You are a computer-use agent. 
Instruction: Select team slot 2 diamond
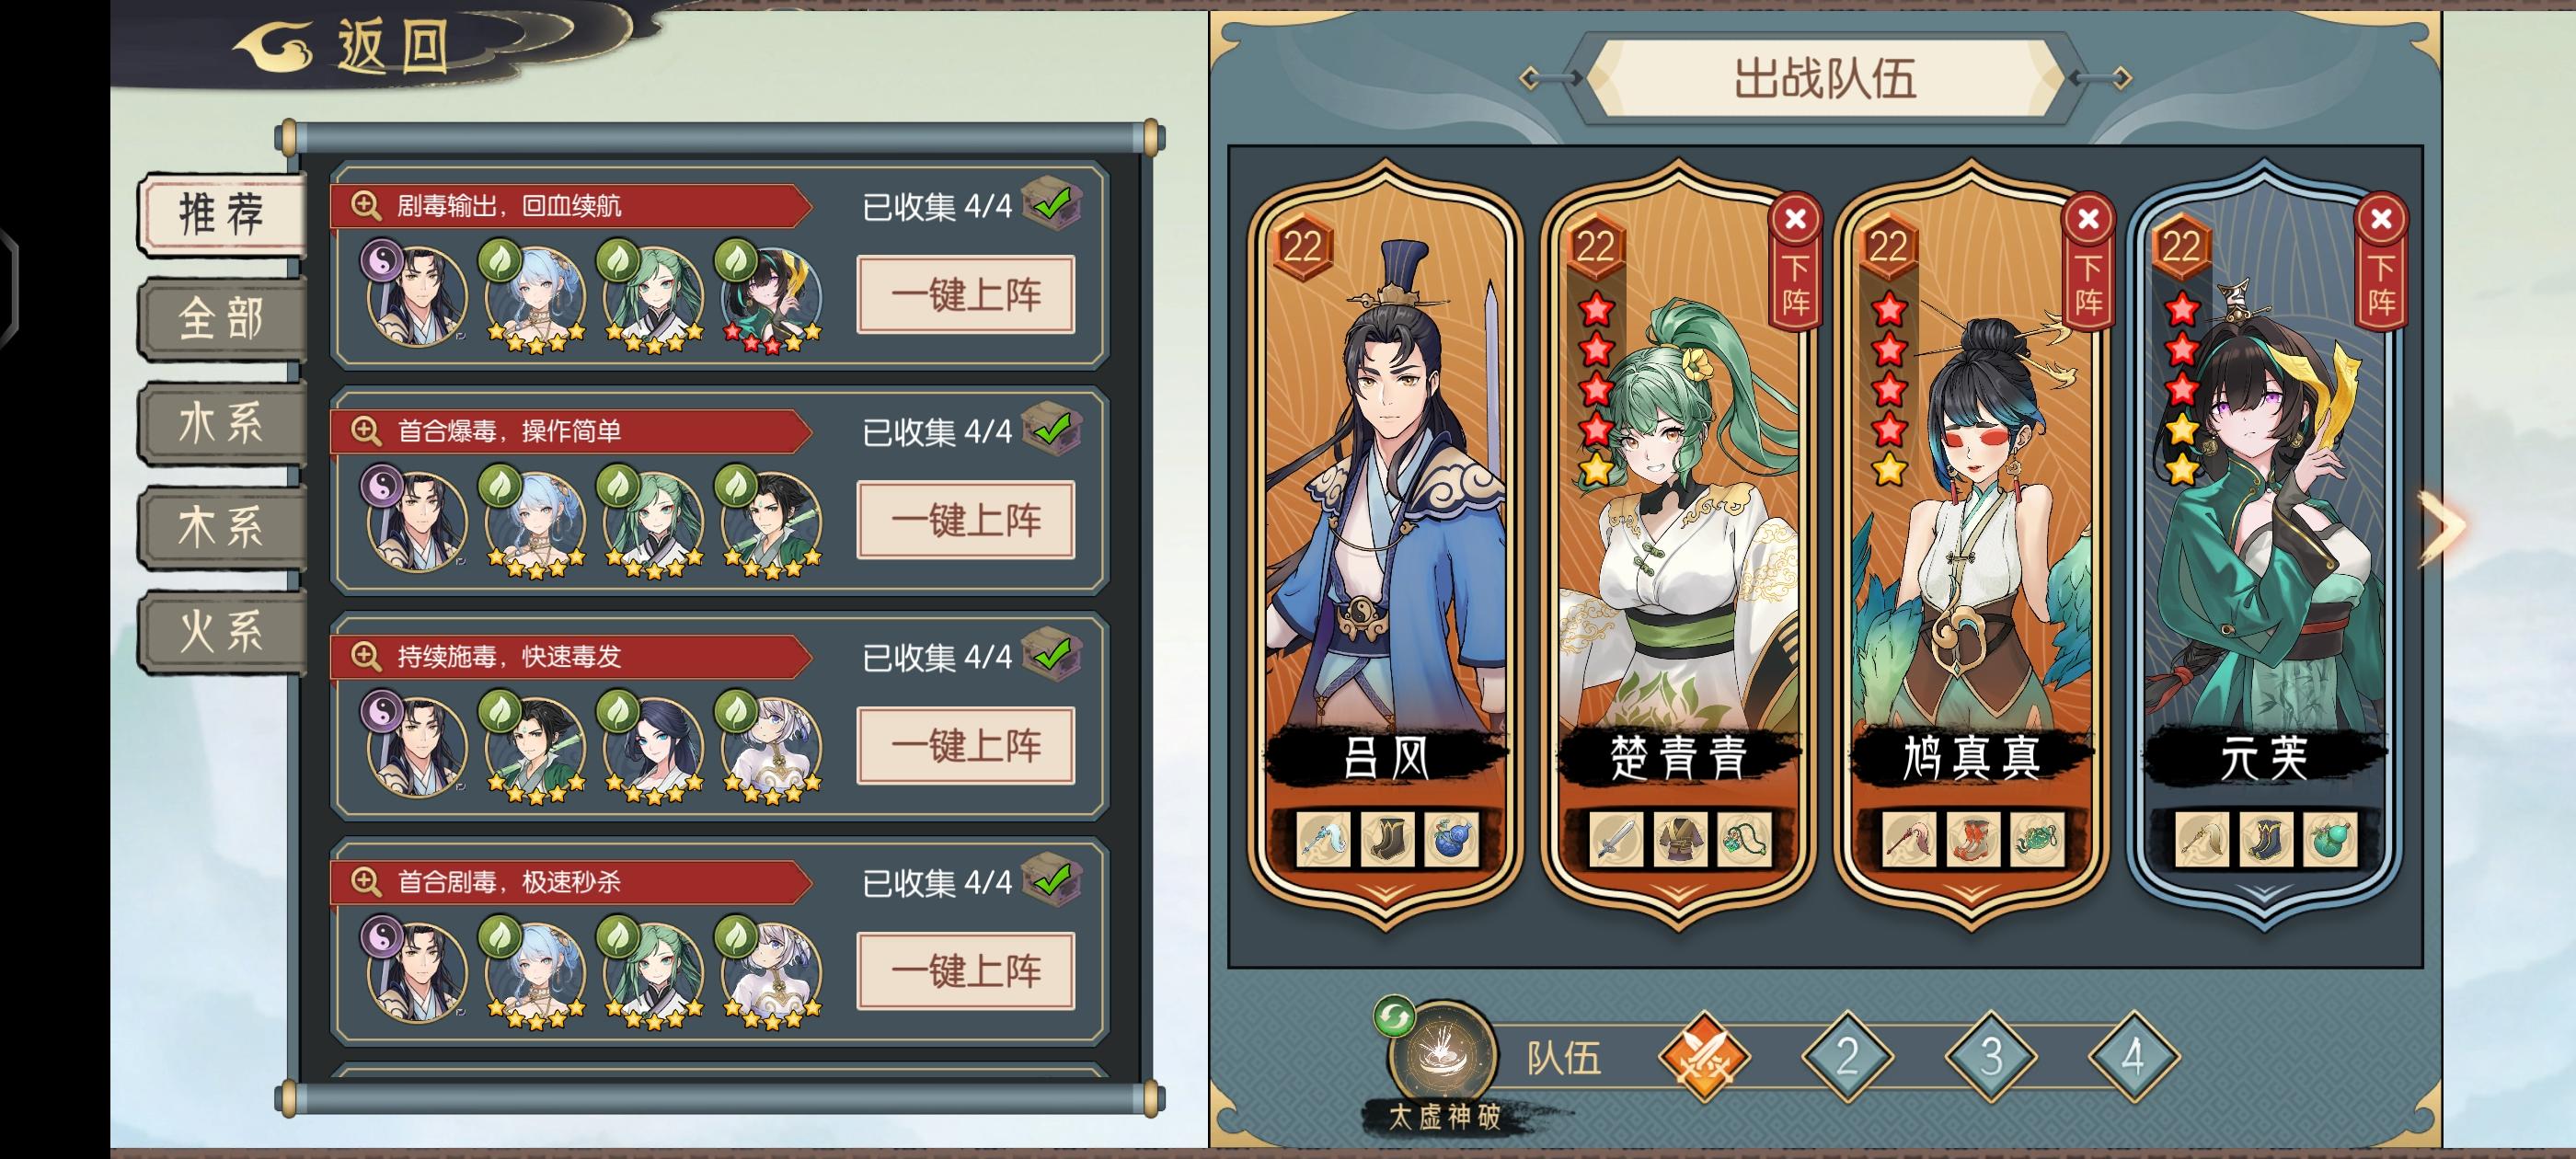[1847, 1056]
